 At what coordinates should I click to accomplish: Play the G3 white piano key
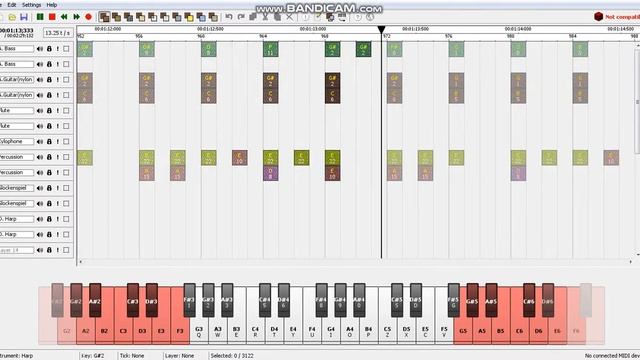(199, 315)
